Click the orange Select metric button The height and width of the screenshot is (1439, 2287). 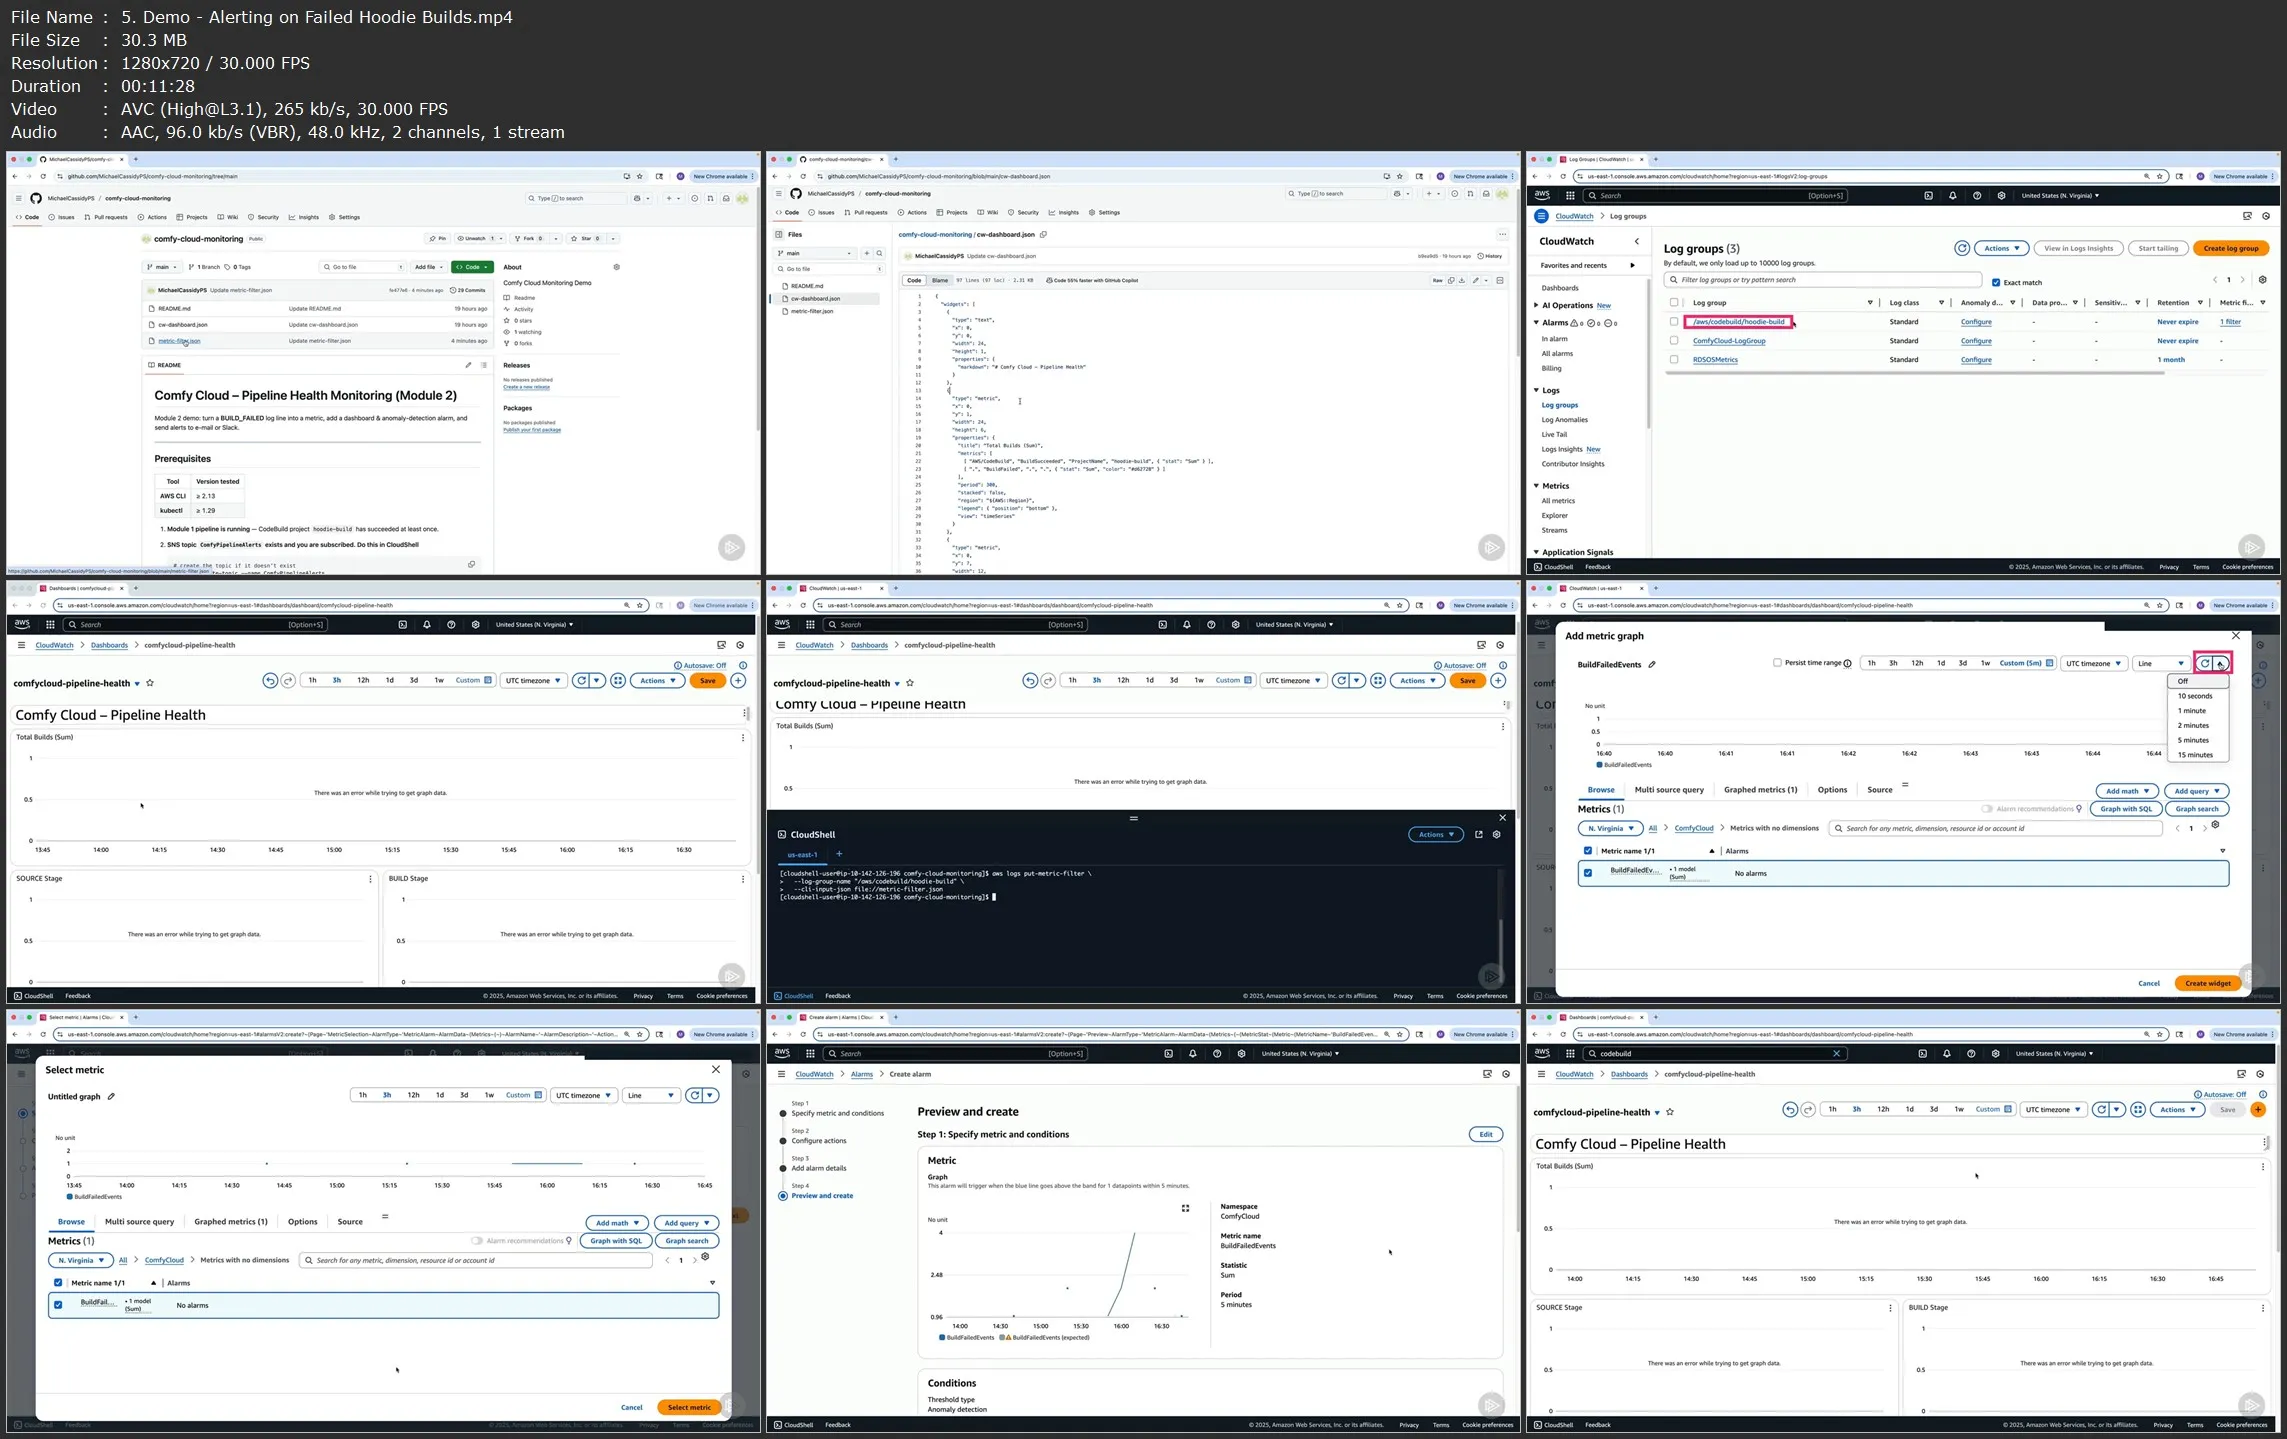pyautogui.click(x=689, y=1407)
